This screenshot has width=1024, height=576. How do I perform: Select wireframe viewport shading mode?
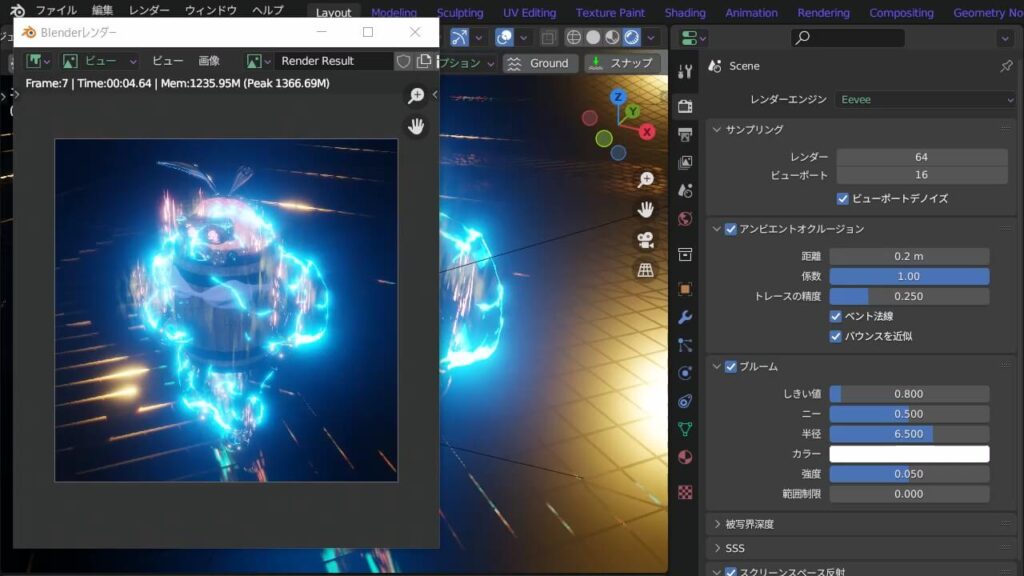coord(573,37)
